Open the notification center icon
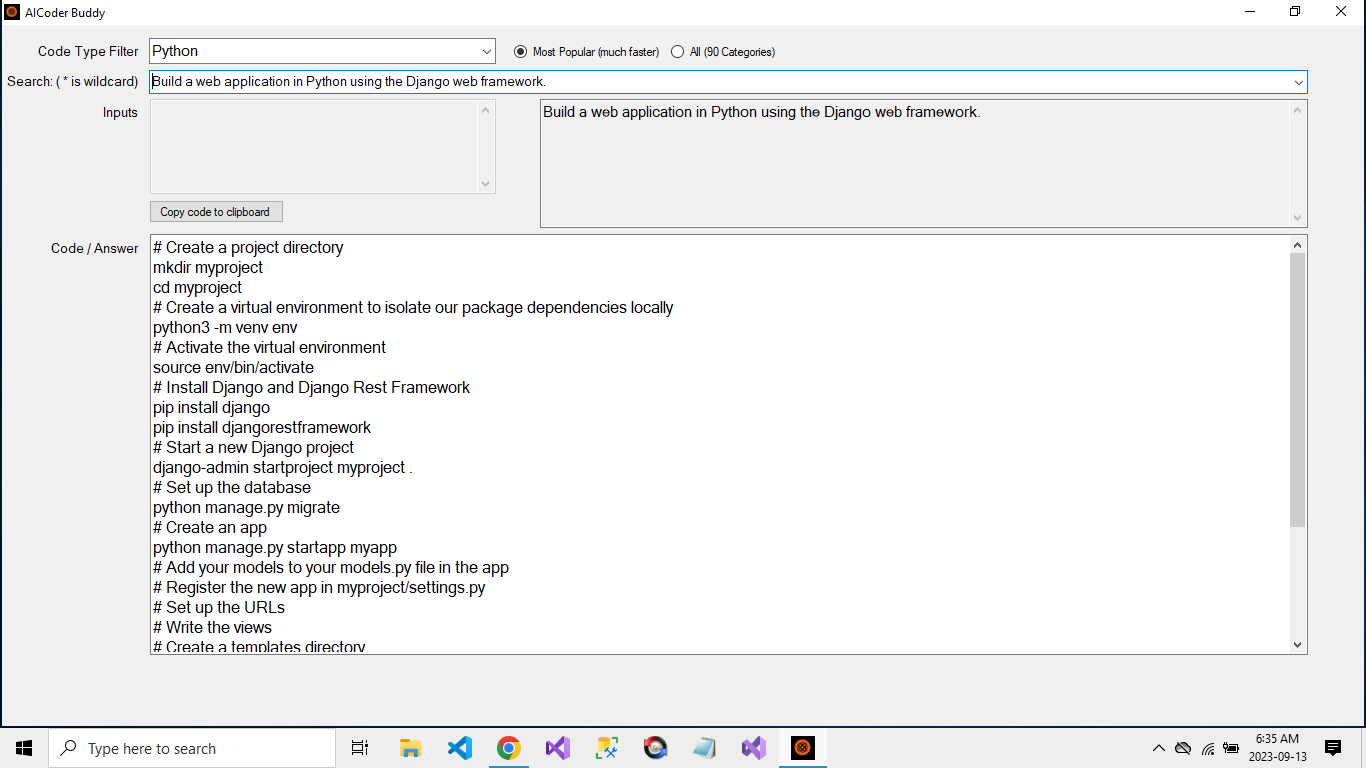This screenshot has height=768, width=1366. (x=1332, y=748)
